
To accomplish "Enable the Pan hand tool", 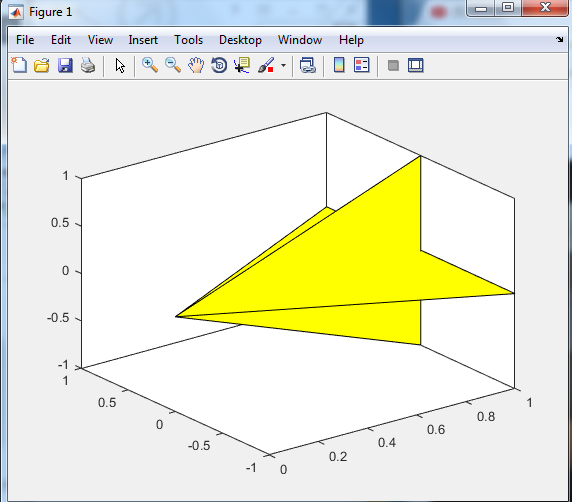I will tap(196, 66).
